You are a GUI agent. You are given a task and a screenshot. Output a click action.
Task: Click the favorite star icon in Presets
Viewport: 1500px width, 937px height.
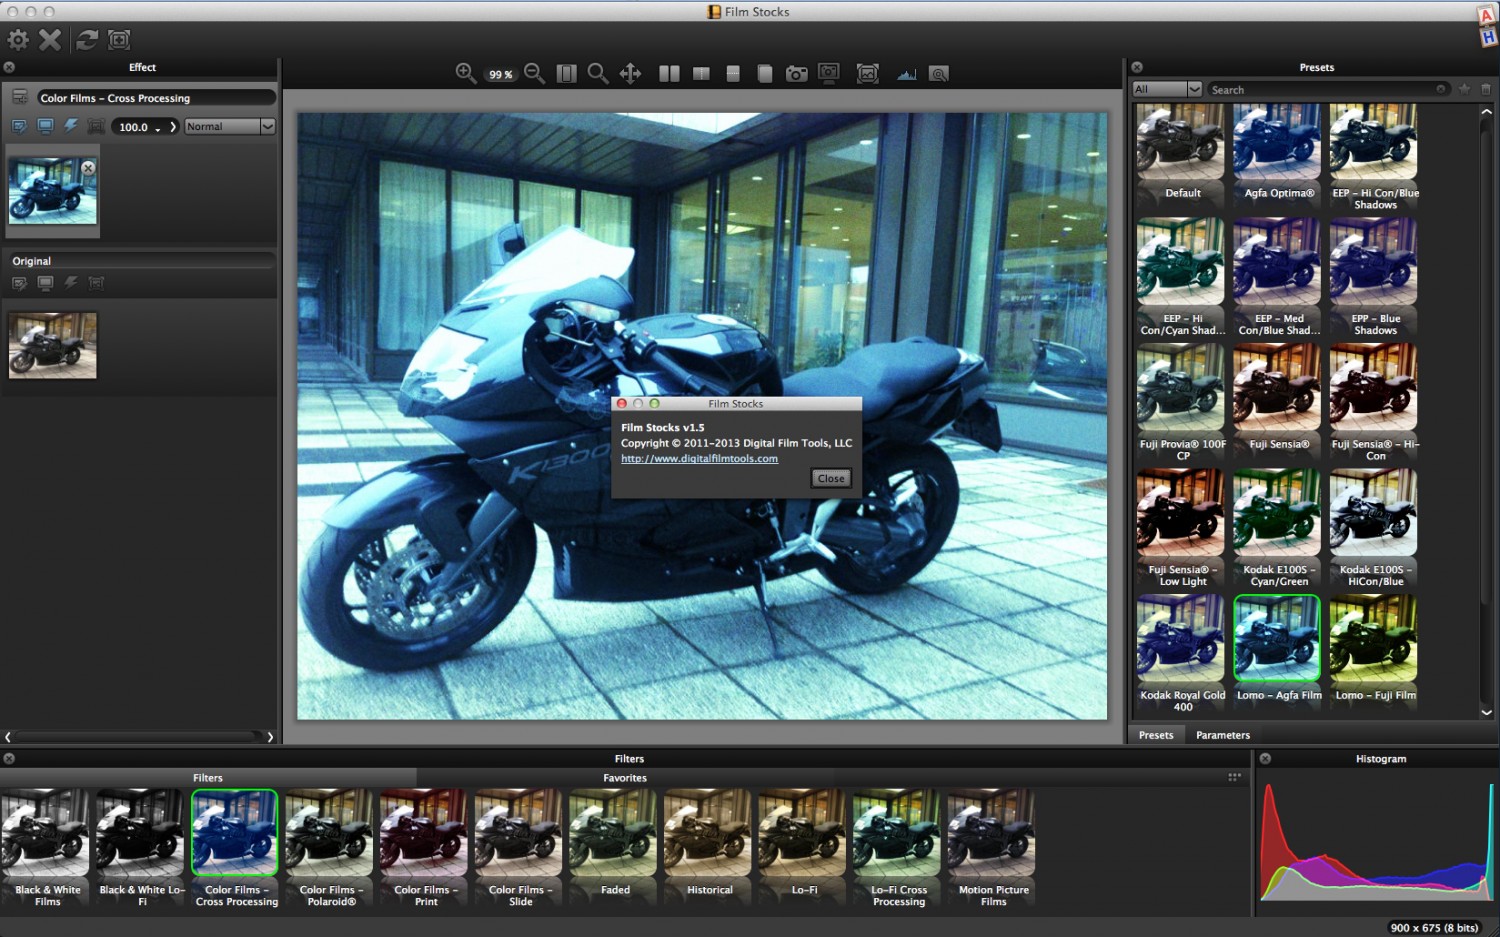coord(1464,89)
